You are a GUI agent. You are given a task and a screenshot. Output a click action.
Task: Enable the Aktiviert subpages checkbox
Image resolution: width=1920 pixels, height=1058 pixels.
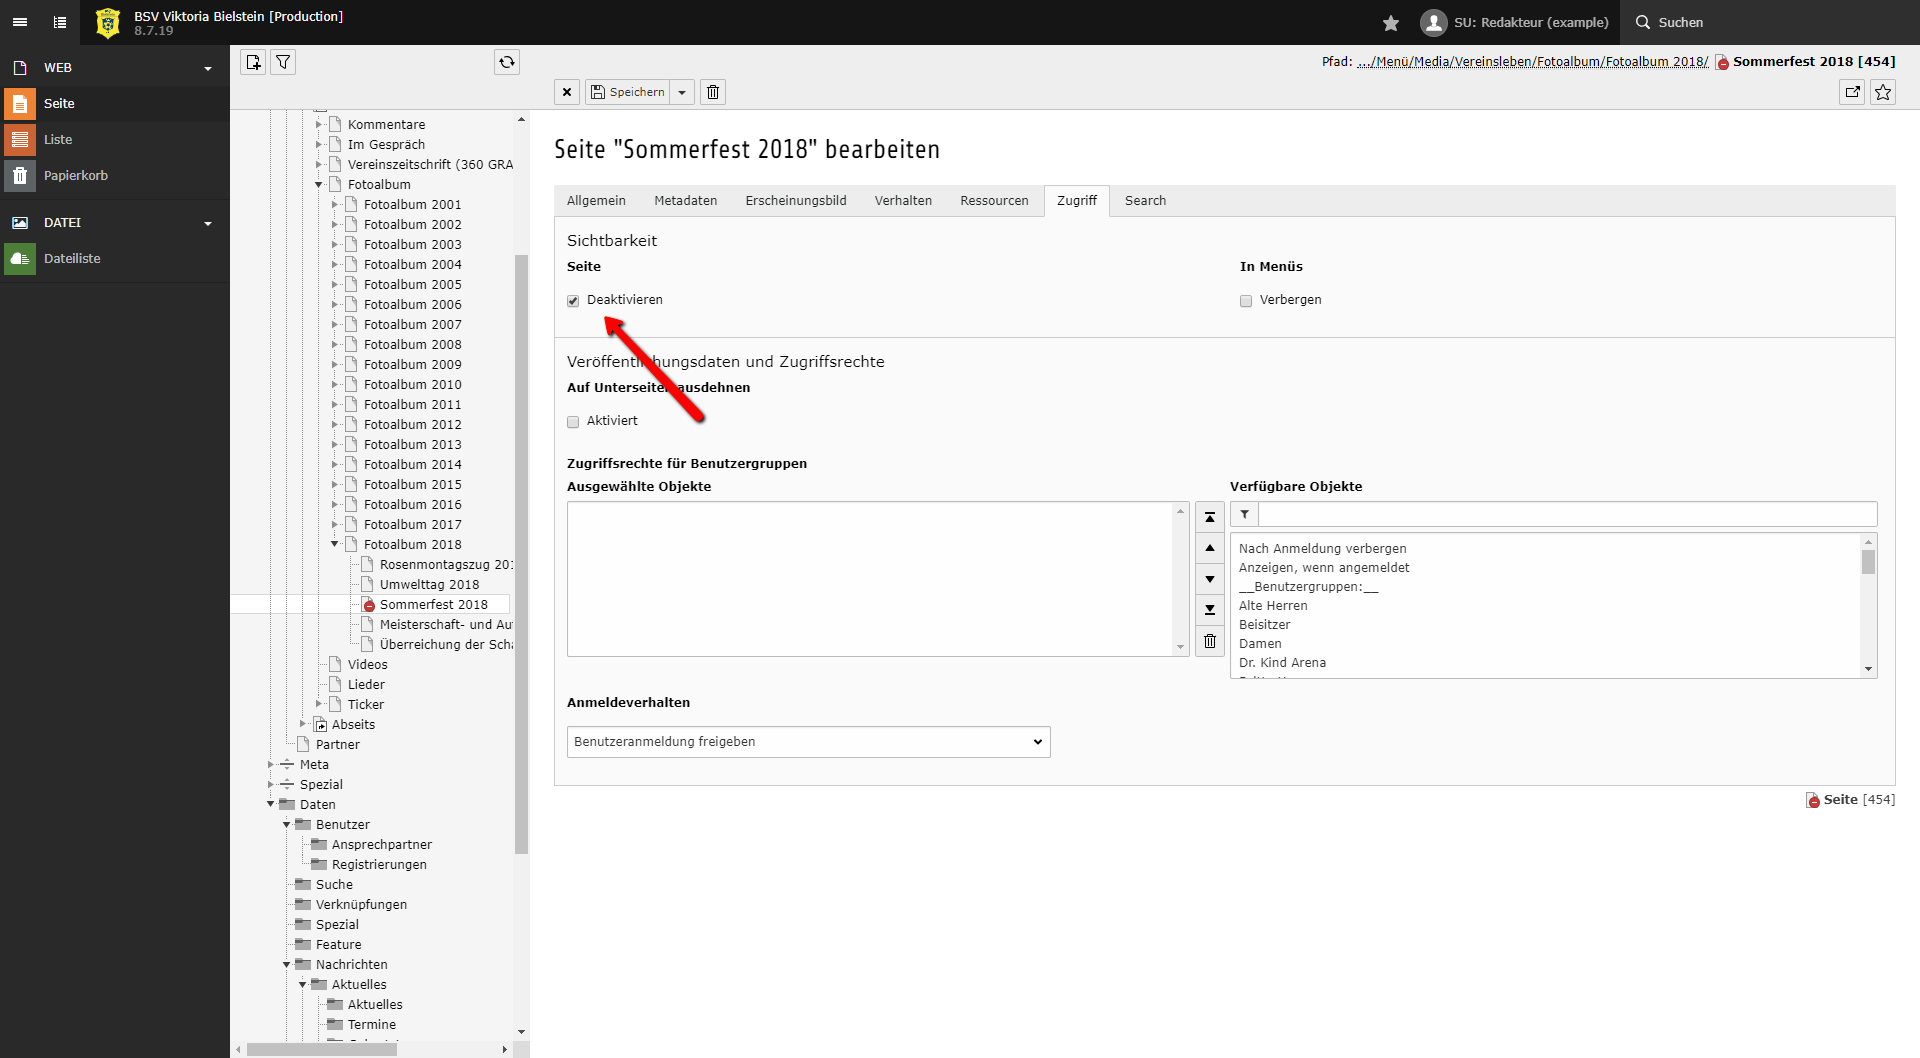point(573,422)
